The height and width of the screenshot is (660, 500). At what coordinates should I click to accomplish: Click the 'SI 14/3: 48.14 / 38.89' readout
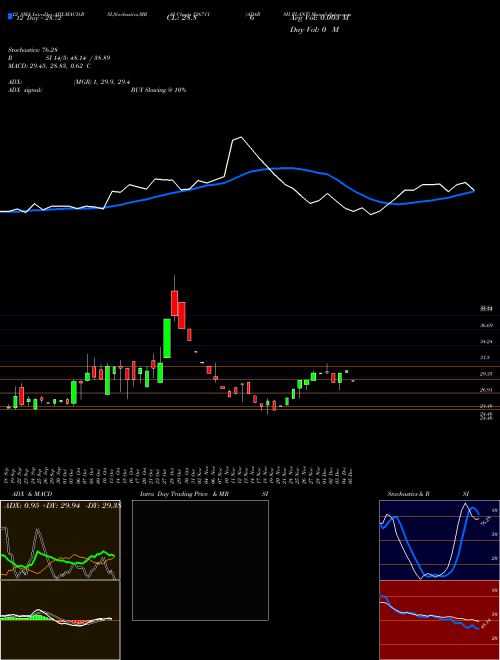tap(78, 58)
